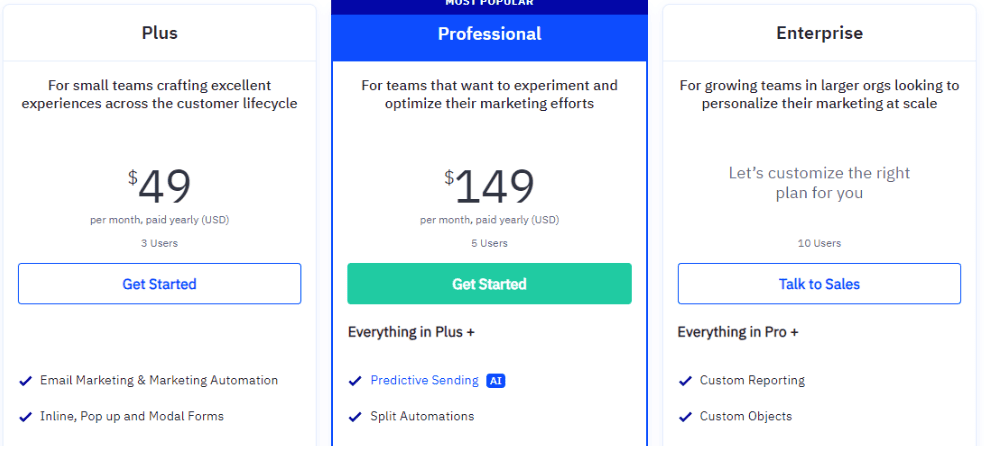Click the Split Automations feature text
Viewport: 984px width, 466px height.
click(x=422, y=416)
